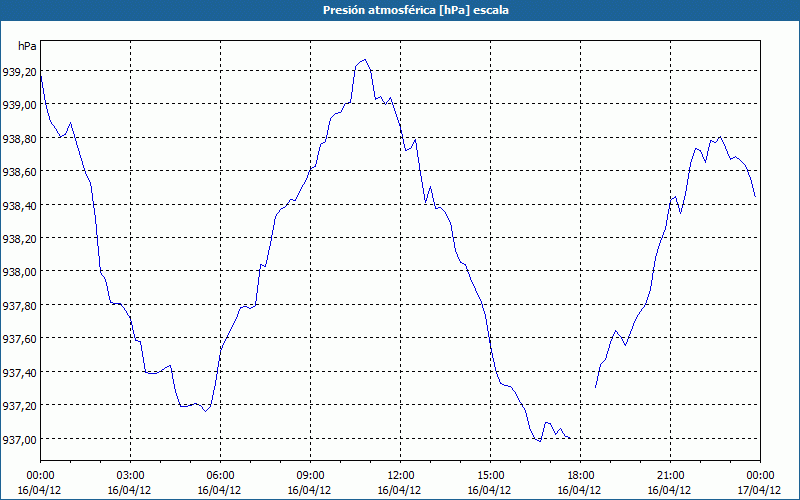Select the 'hPa' unit label
Screen dimensions: 800x500
(x=27, y=46)
